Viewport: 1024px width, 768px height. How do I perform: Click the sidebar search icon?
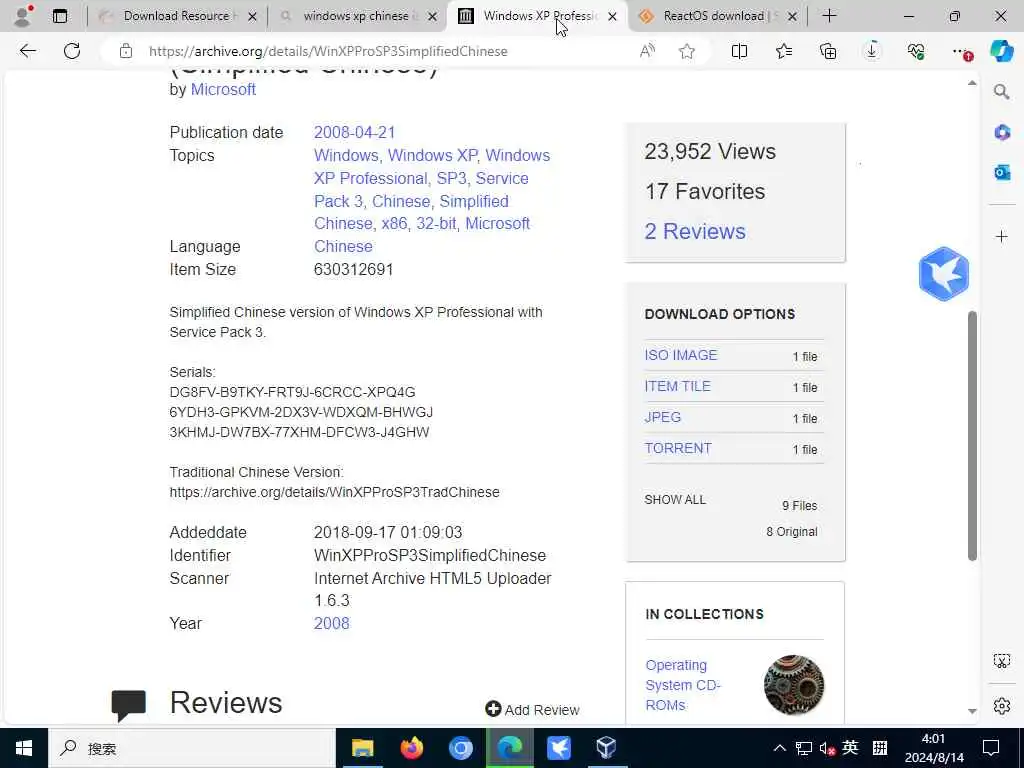tap(1001, 91)
